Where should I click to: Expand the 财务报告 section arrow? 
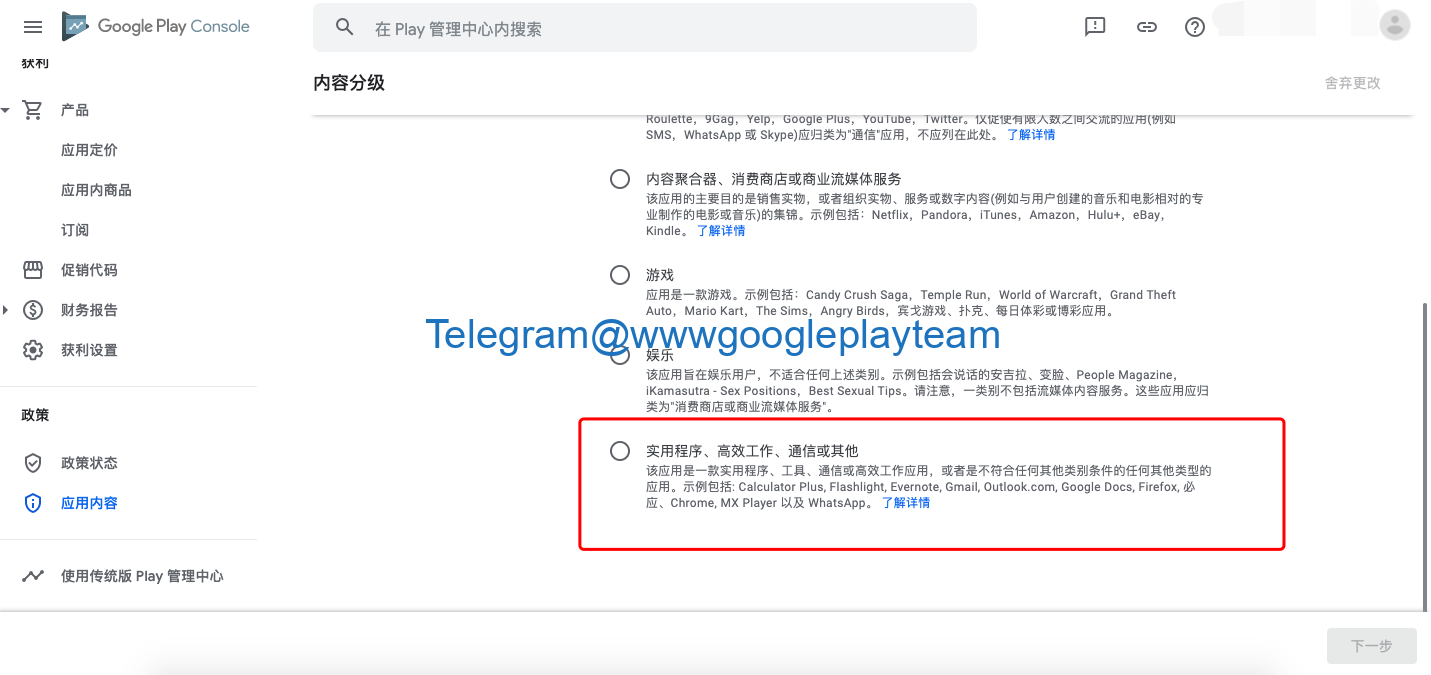coord(5,310)
